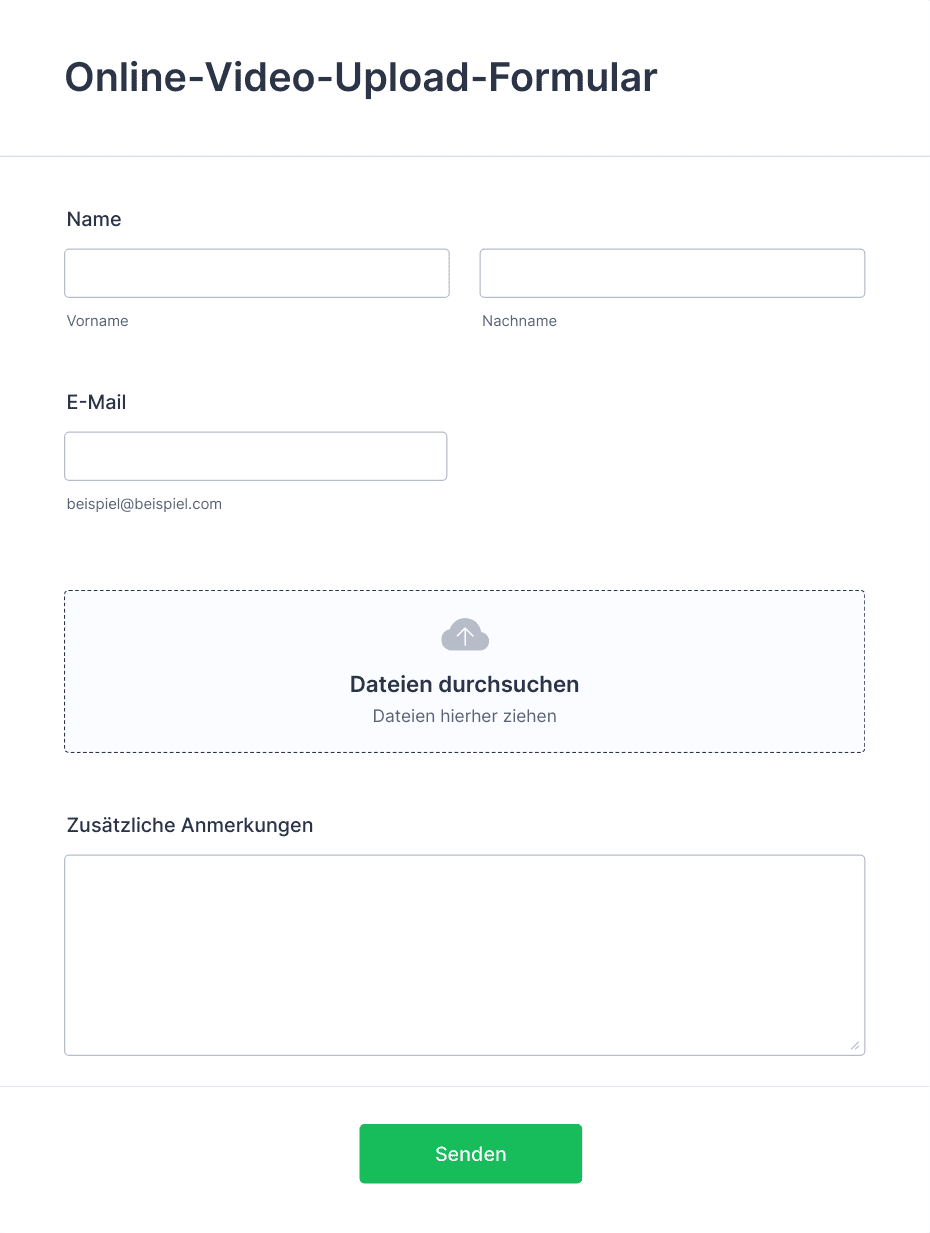Viewport: 930px width, 1233px height.
Task: Submit the form with the Senden button
Action: pyautogui.click(x=471, y=1154)
